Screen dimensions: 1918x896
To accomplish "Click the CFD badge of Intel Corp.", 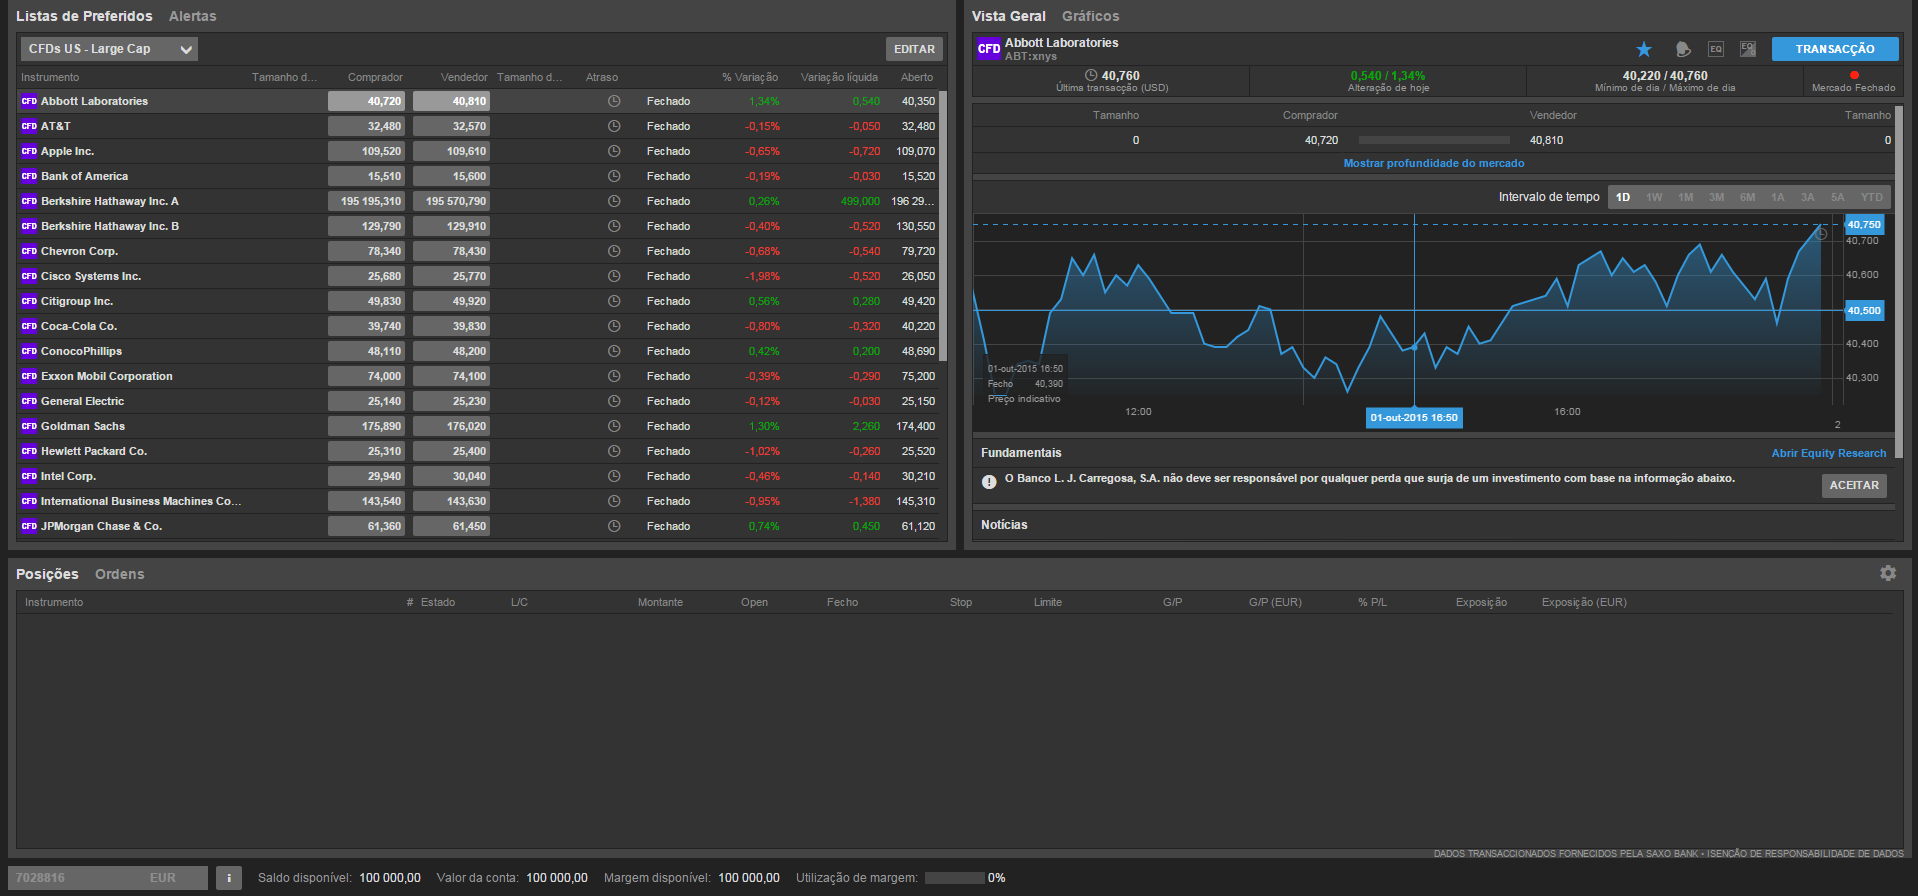I will (29, 476).
